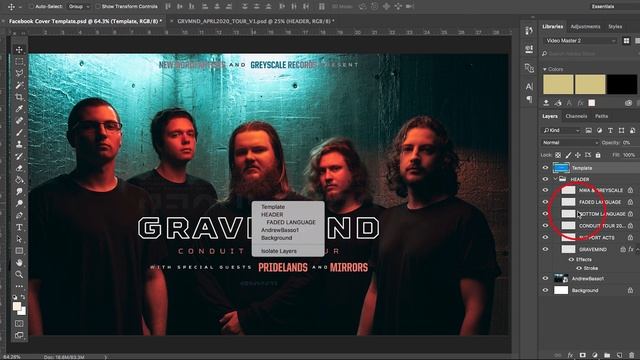The image size is (640, 360).
Task: Click the Opacity value field
Action: [627, 142]
